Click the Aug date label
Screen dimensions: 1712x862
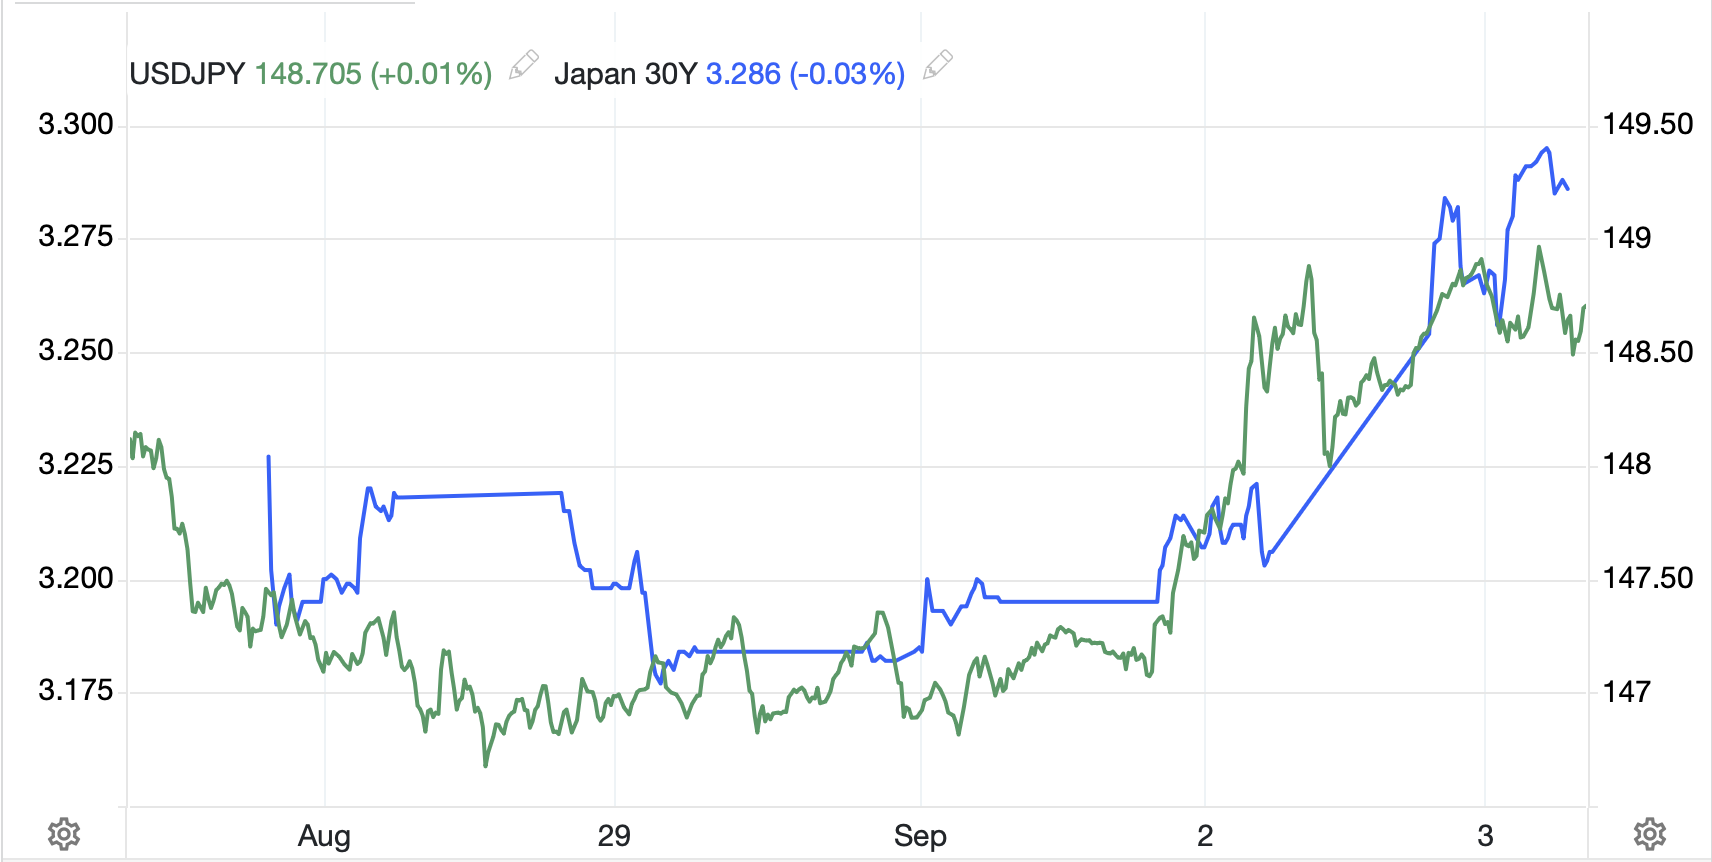(324, 836)
